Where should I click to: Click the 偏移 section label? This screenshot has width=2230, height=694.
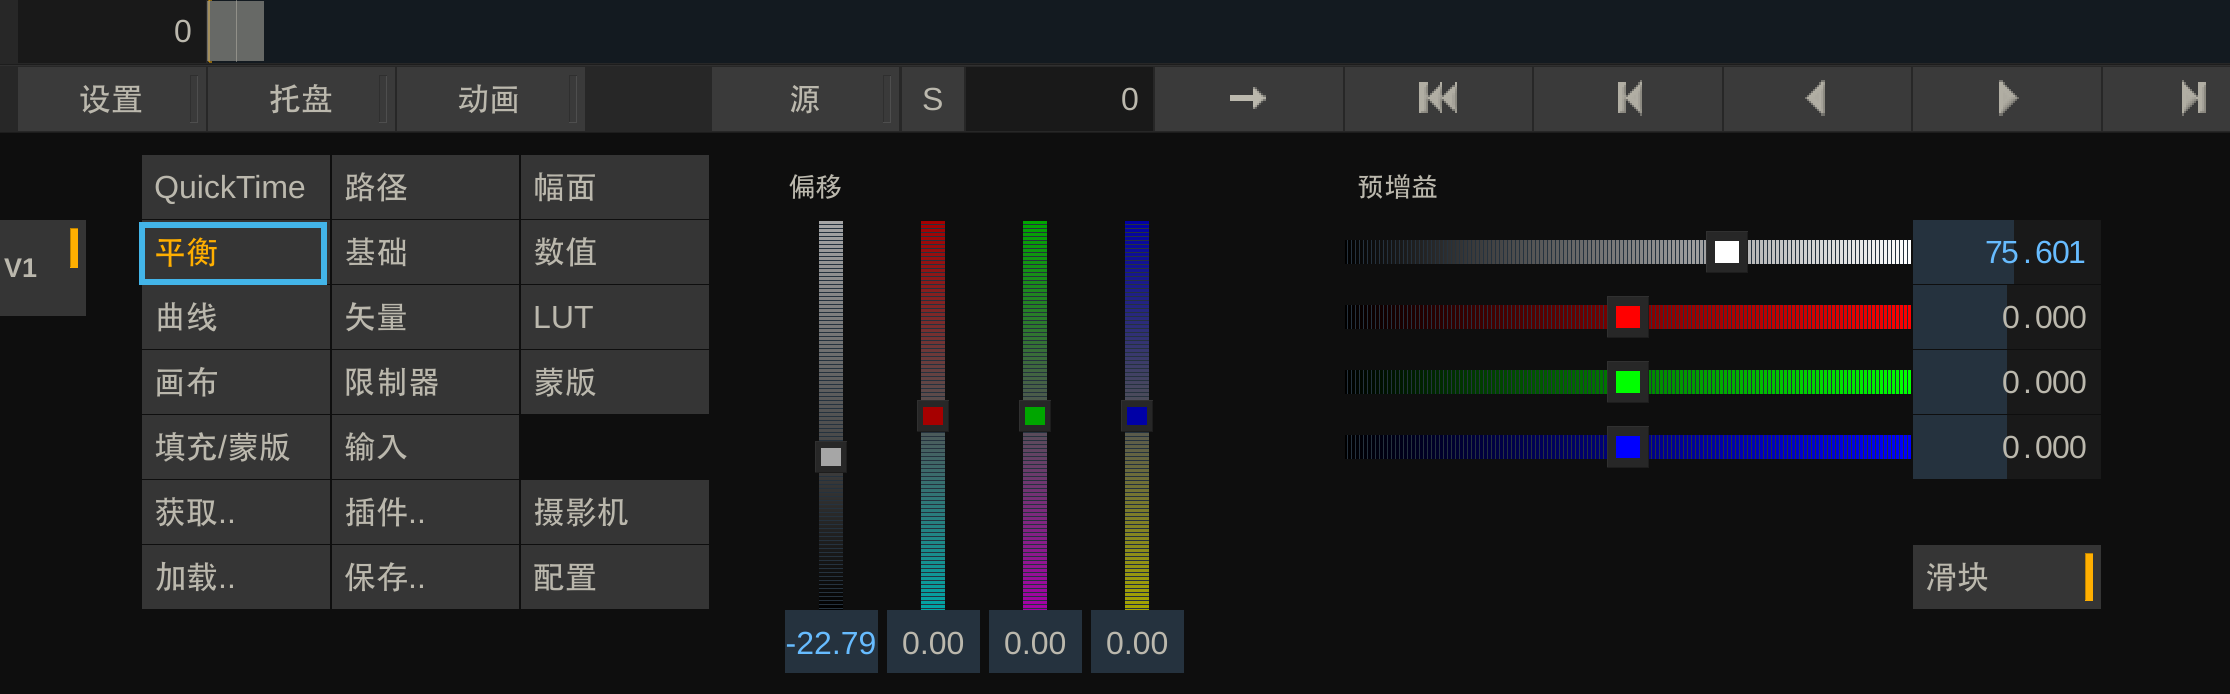pyautogui.click(x=815, y=187)
